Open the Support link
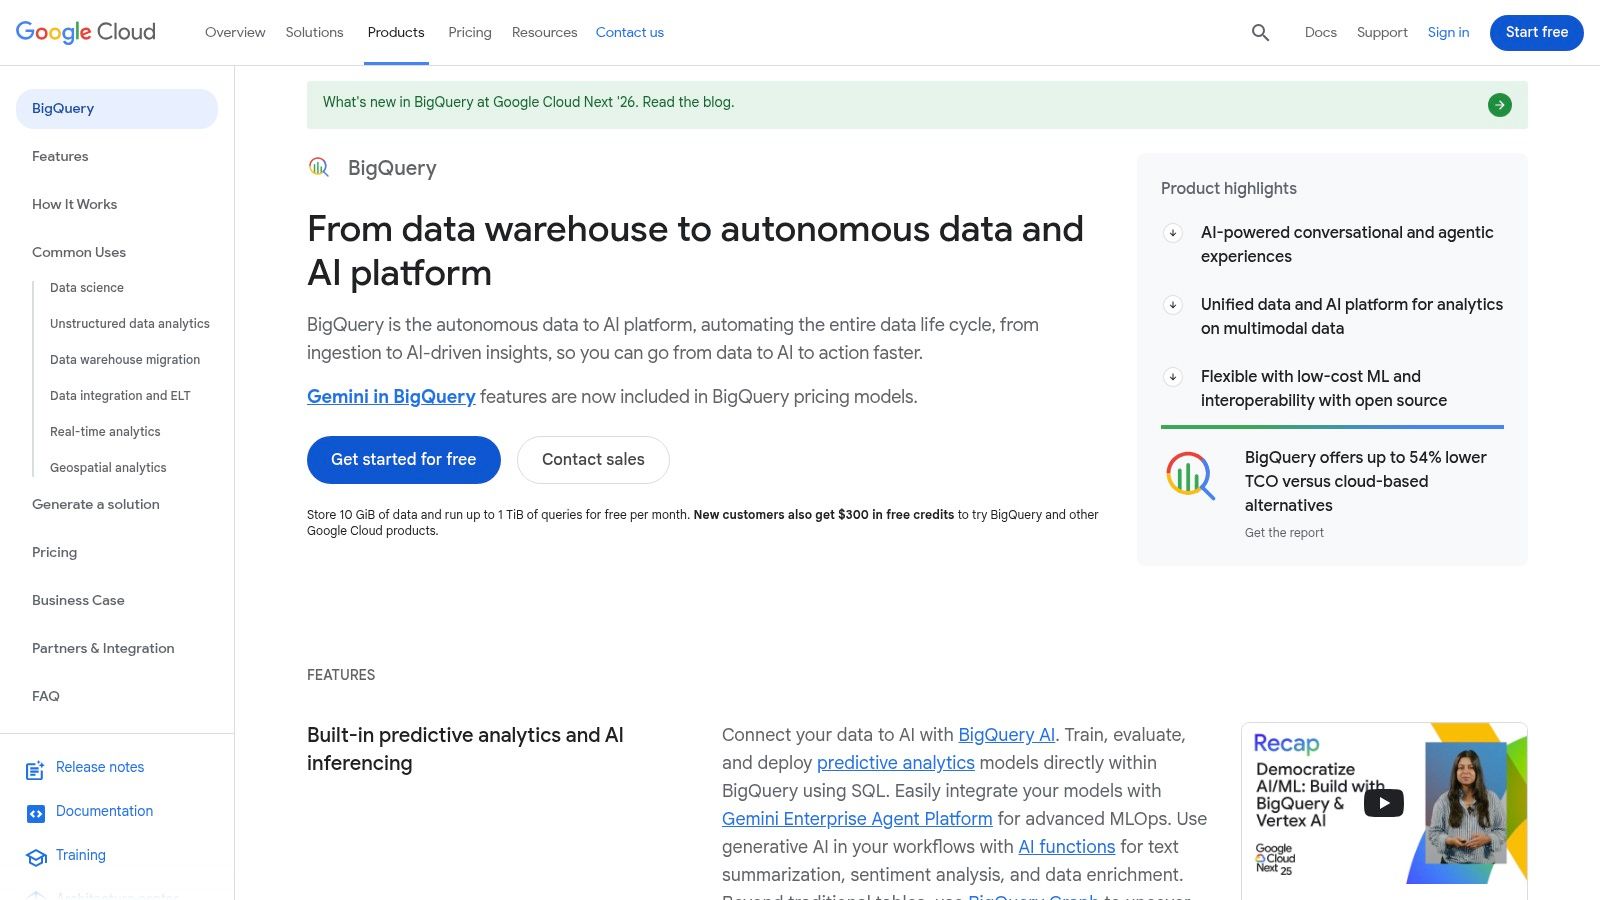Image resolution: width=1600 pixels, height=900 pixels. coord(1382,32)
